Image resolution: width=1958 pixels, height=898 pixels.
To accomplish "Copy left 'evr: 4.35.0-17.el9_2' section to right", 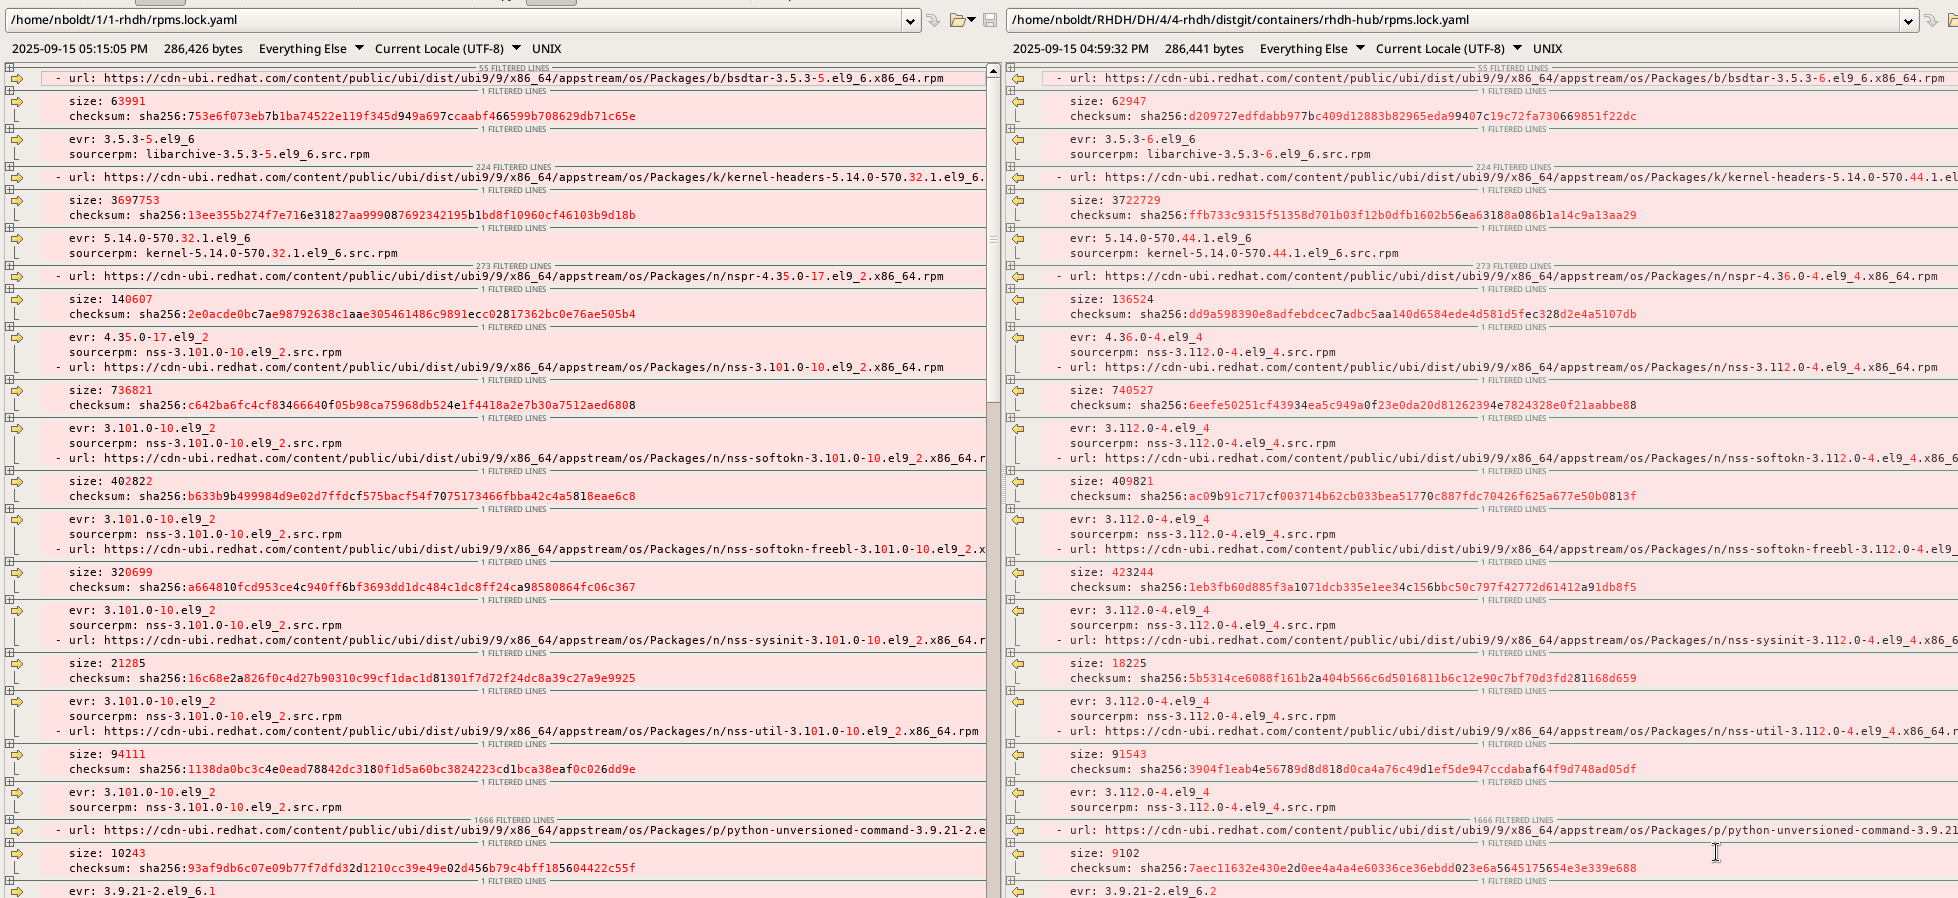I will [x=17, y=337].
